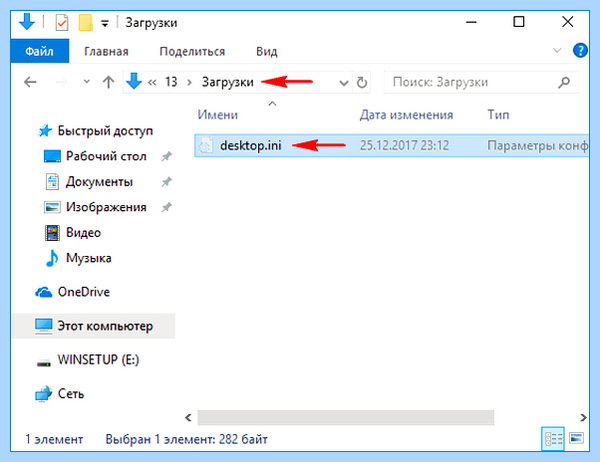Maximize the Загрузки window
The image size is (600, 462).
[x=518, y=22]
